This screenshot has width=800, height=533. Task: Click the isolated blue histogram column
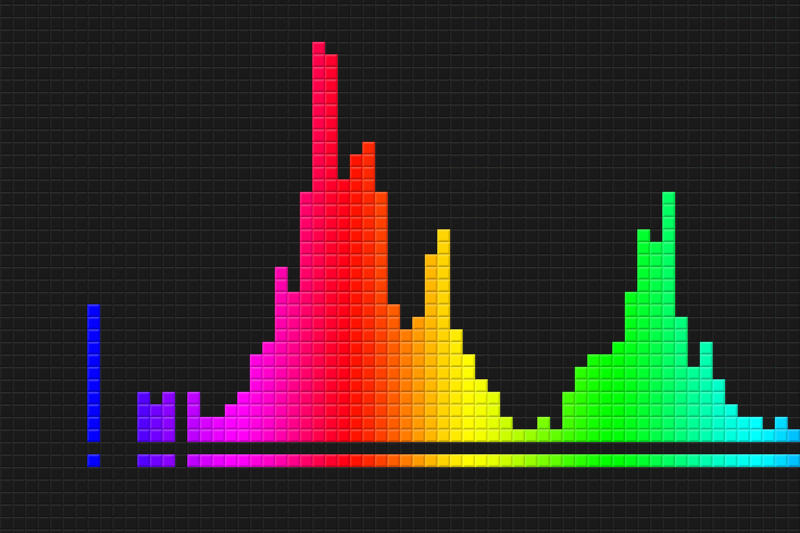tap(93, 372)
